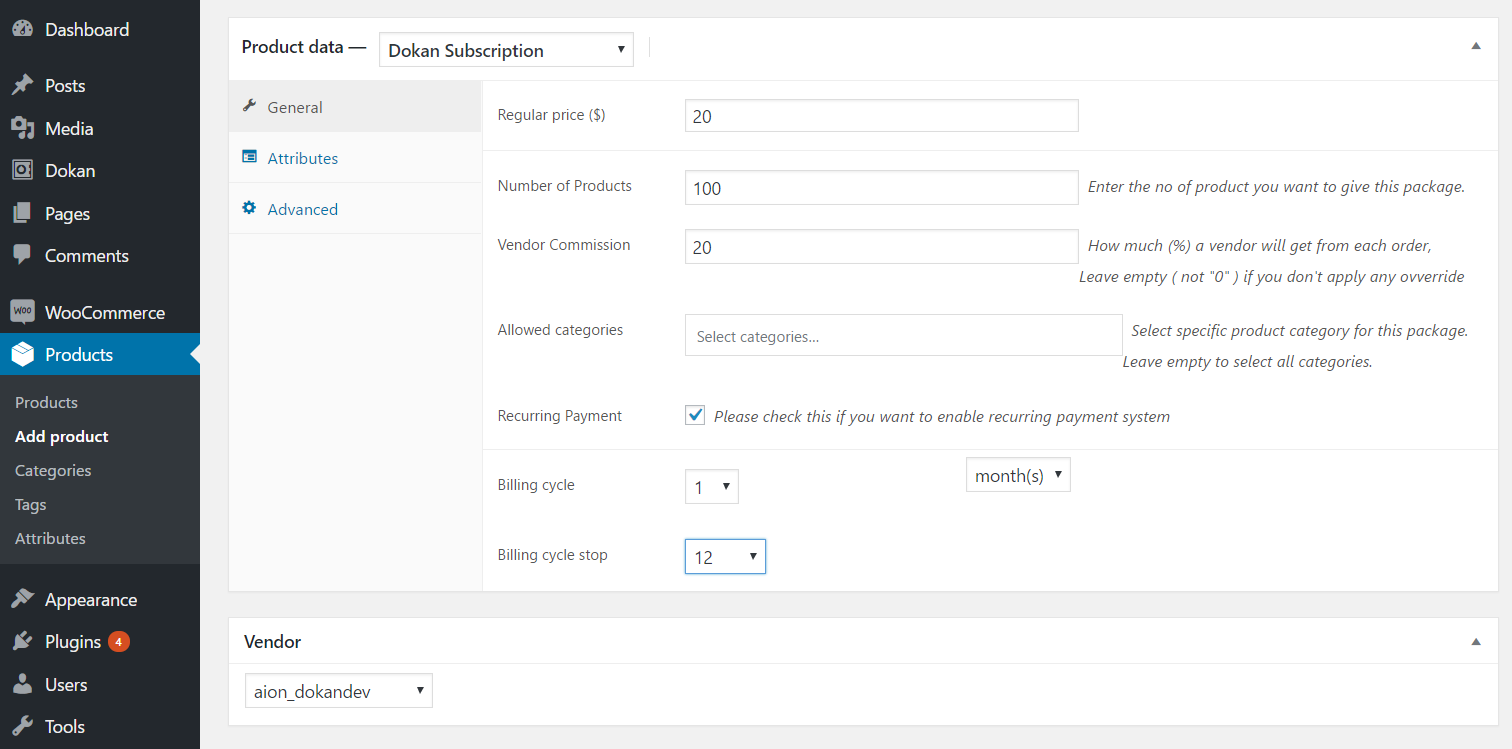Click the Tools wrench icon in sidebar
1512x749 pixels.
[22, 726]
